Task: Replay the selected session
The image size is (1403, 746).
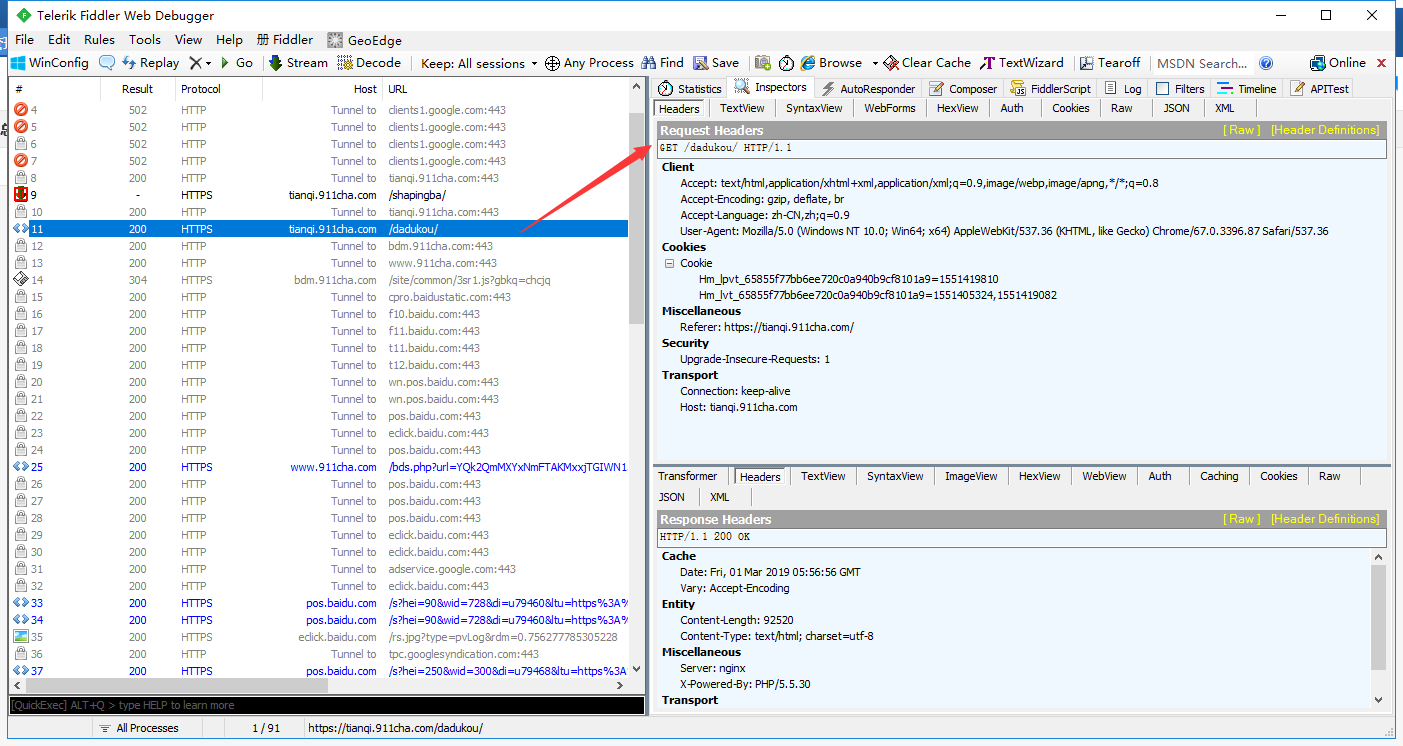Action: coord(151,62)
